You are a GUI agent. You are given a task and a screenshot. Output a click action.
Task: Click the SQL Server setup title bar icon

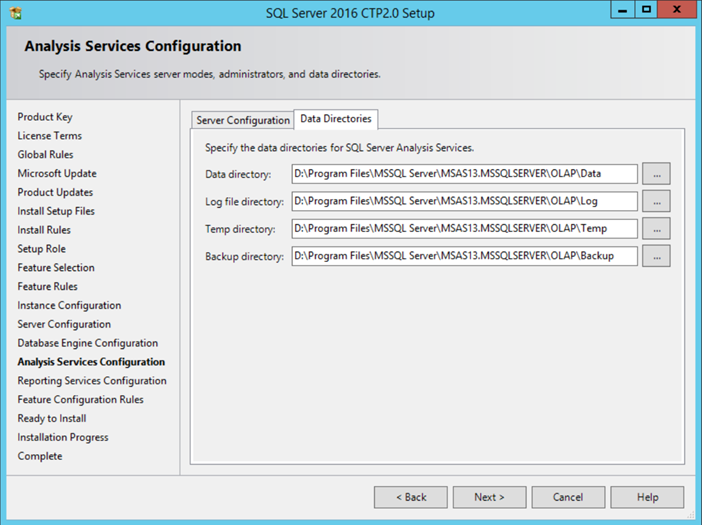point(16,13)
